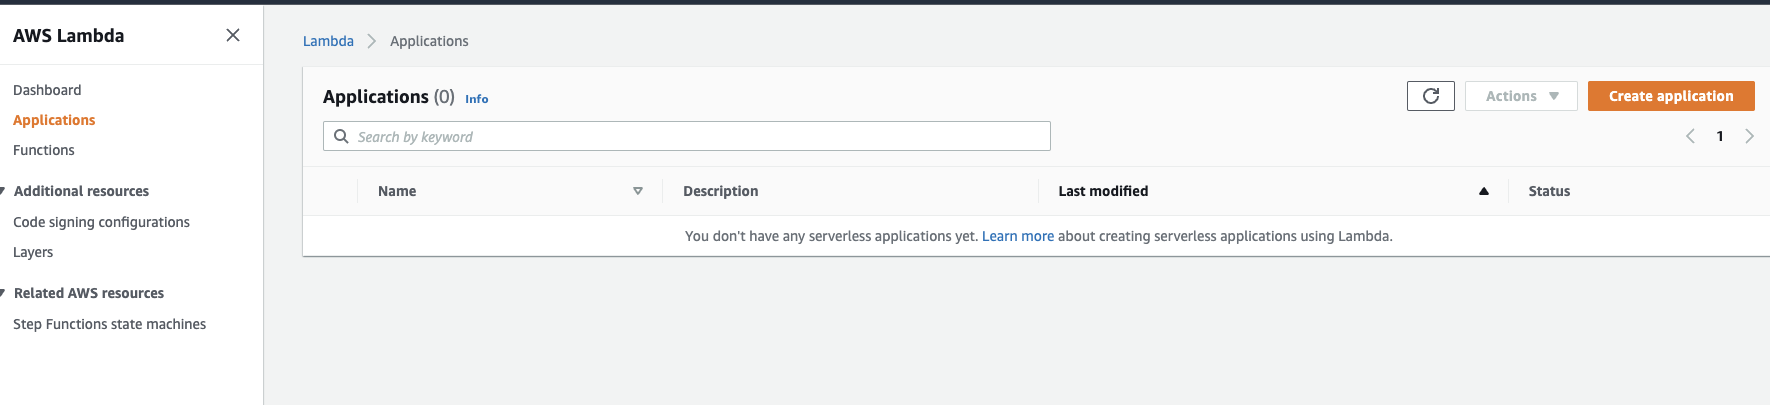Go to next page arrow

pos(1749,136)
